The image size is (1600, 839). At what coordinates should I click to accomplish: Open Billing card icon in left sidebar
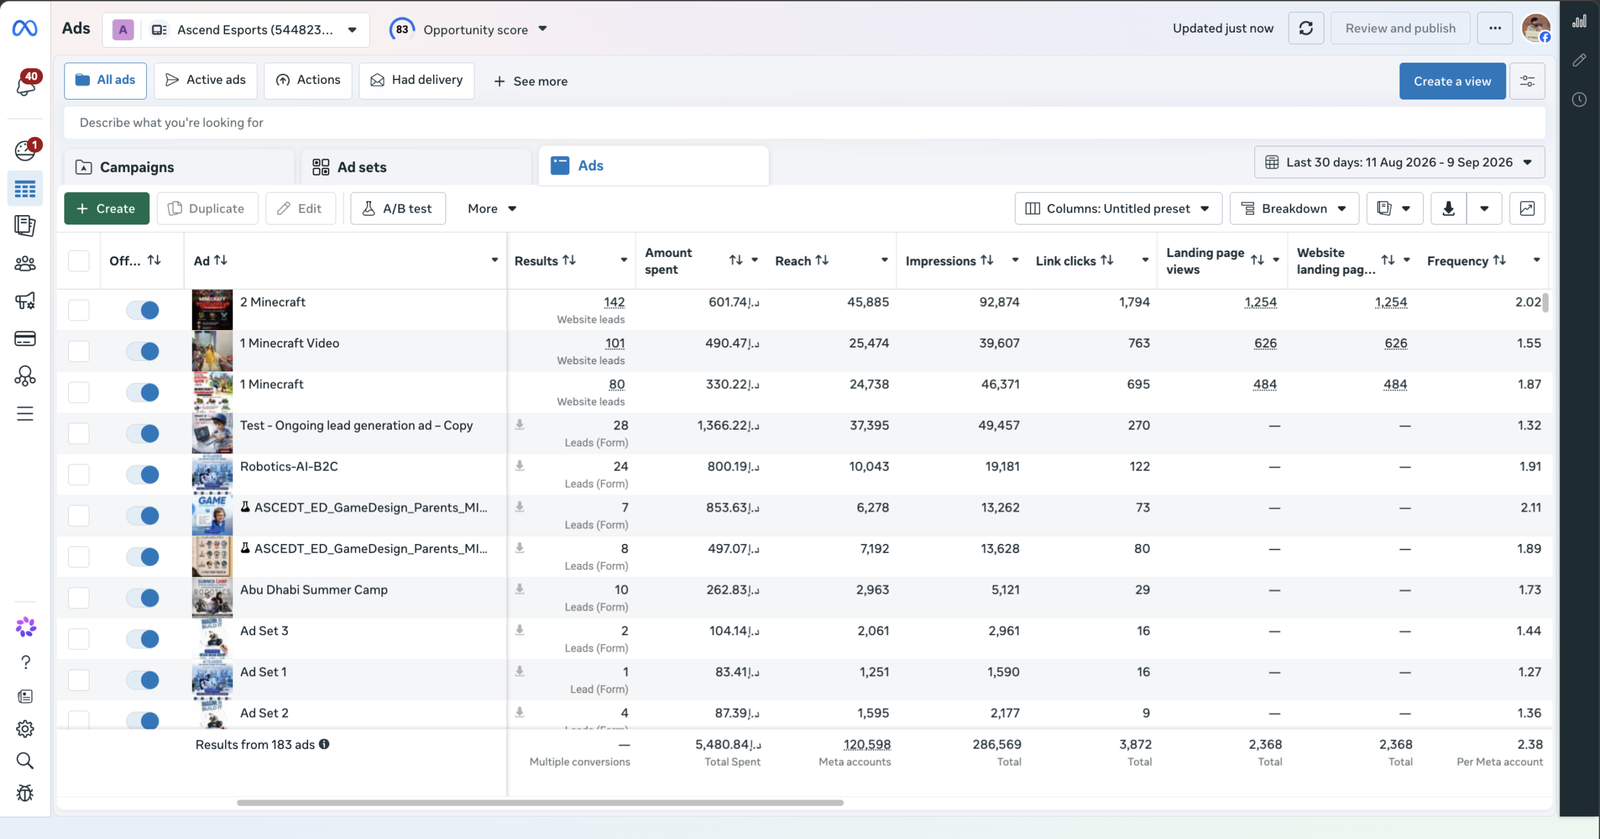click(25, 339)
